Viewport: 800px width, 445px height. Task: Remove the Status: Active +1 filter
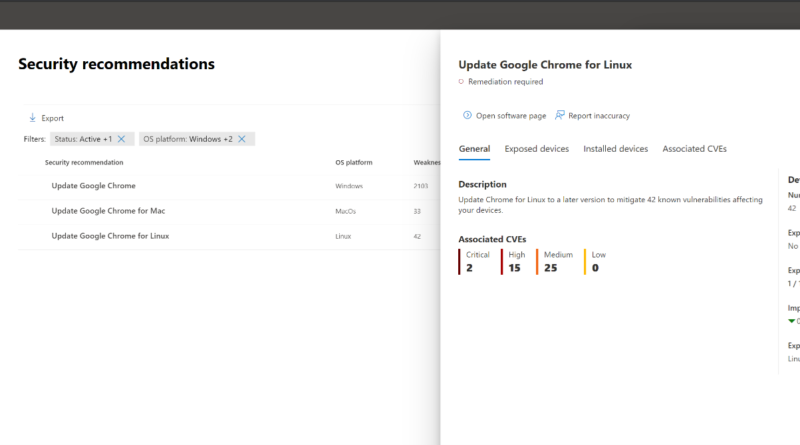(x=121, y=139)
